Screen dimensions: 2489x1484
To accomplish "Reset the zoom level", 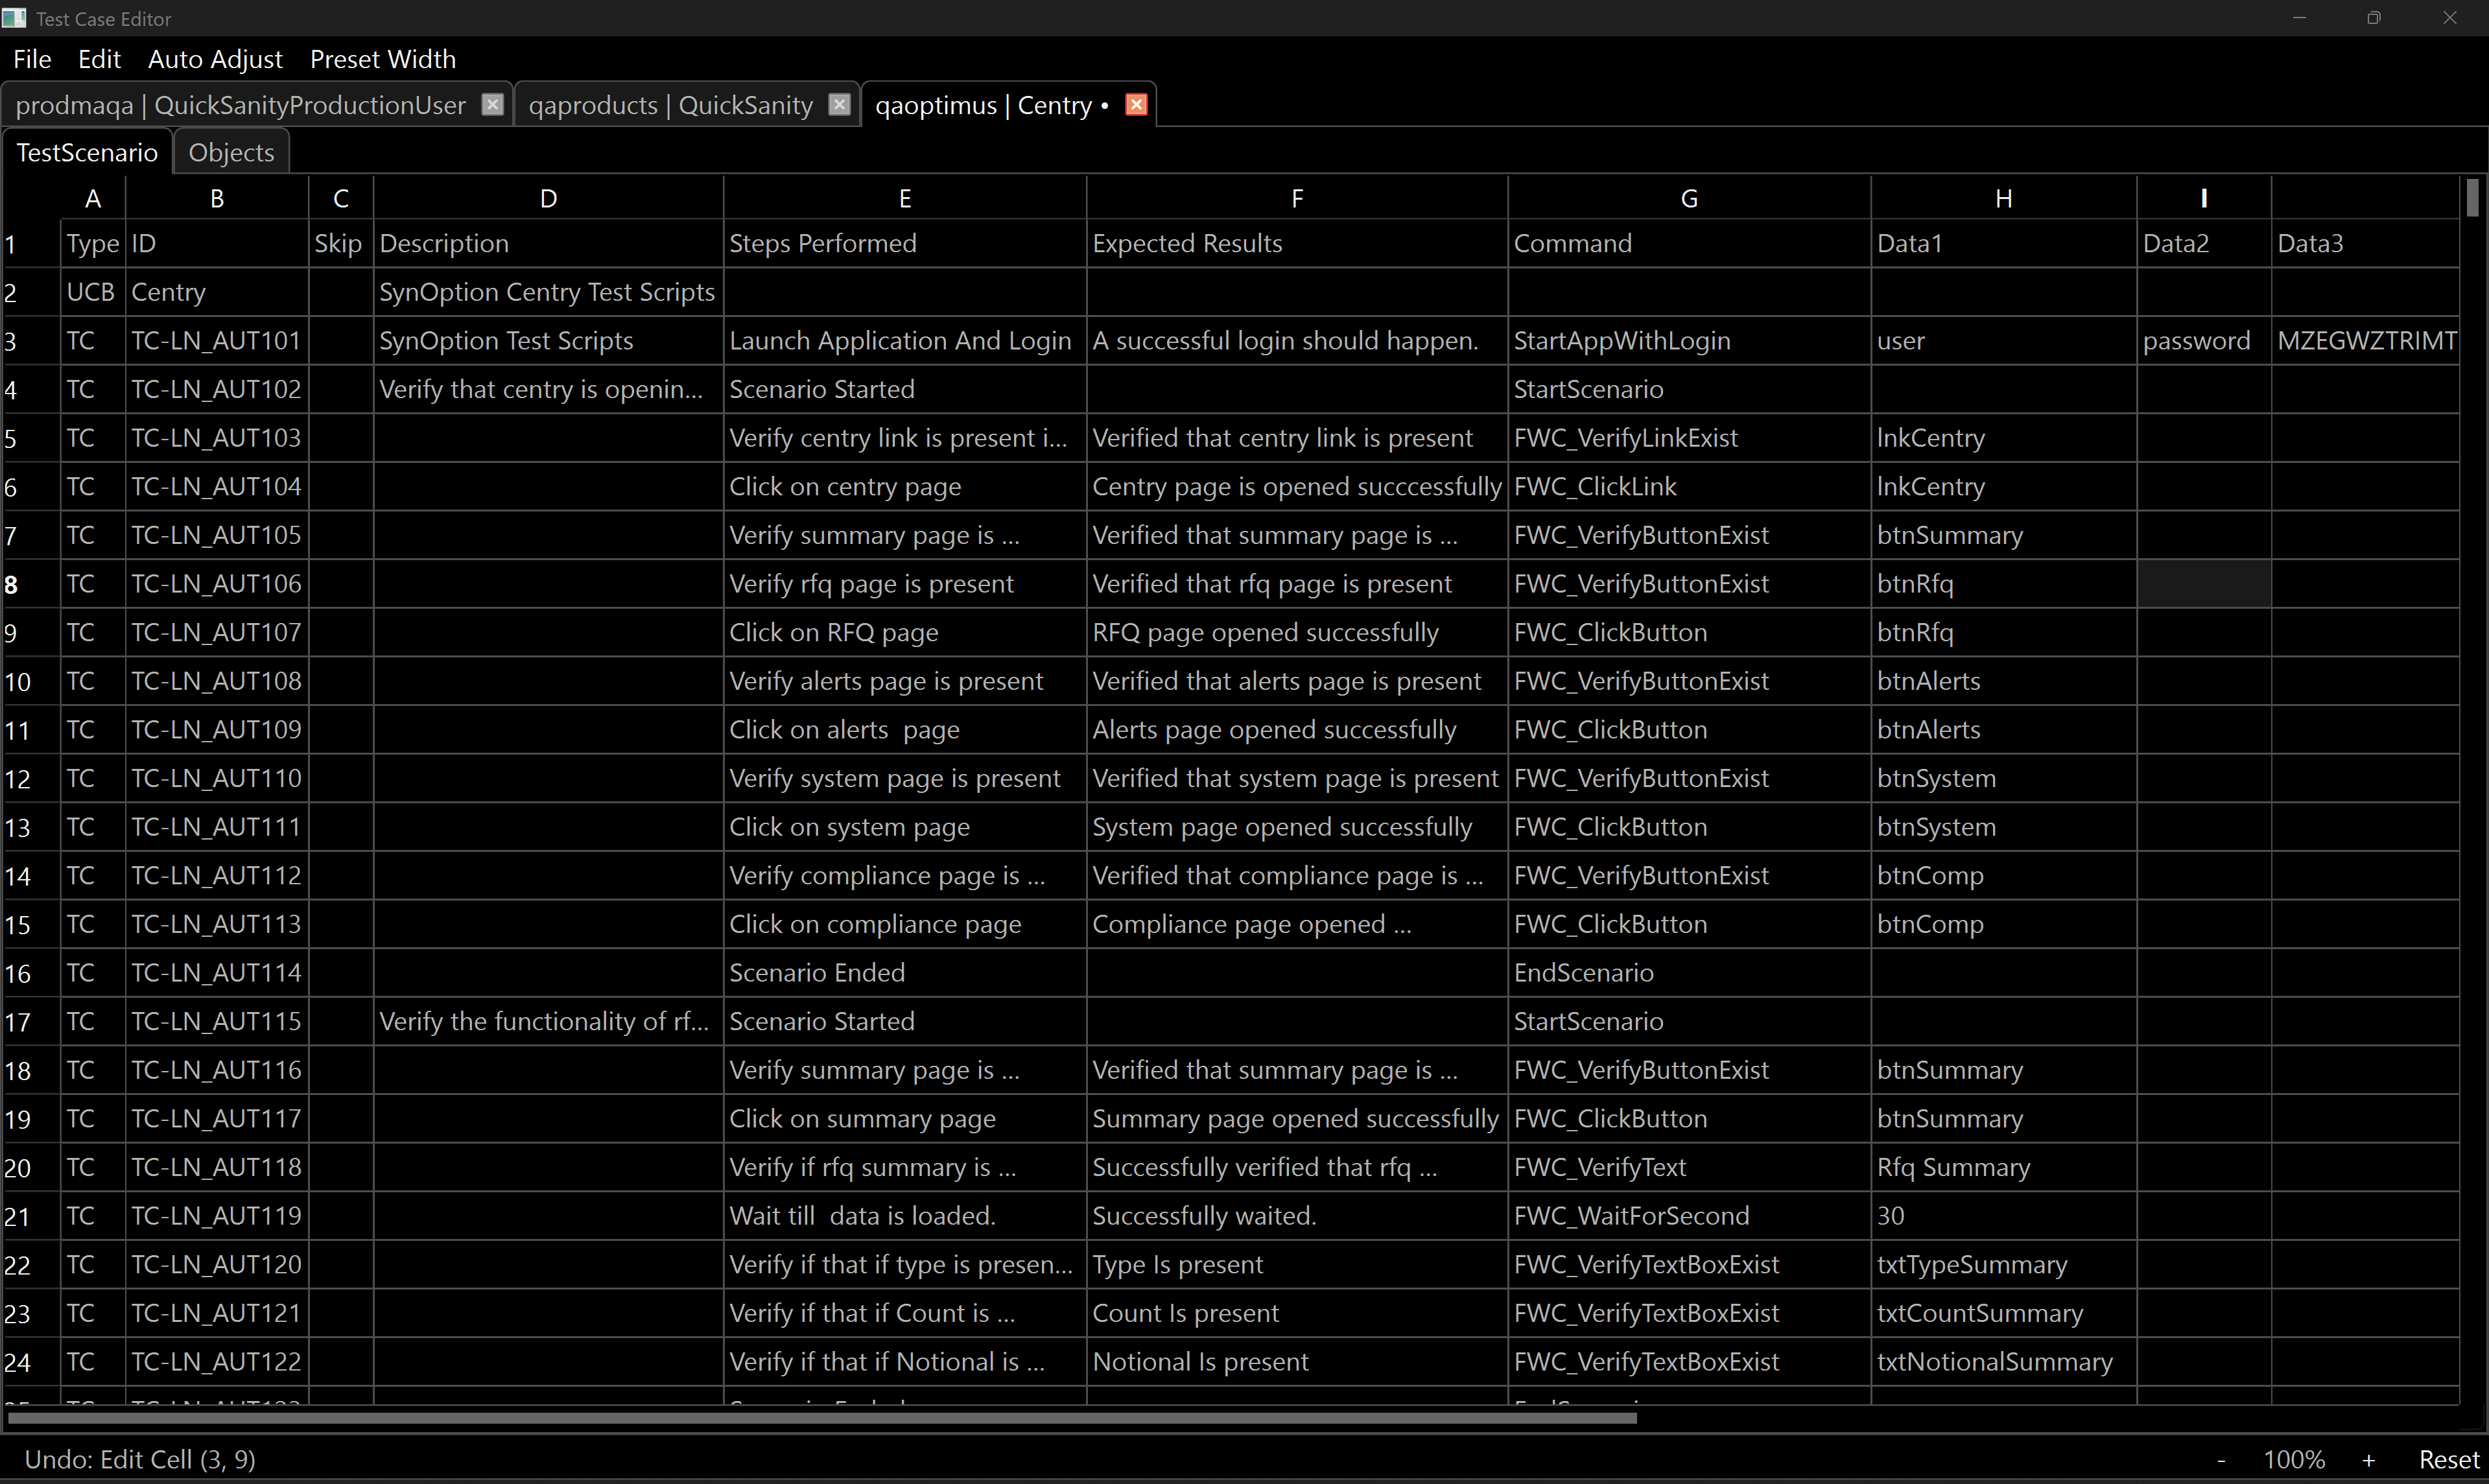I will (x=2449, y=1459).
